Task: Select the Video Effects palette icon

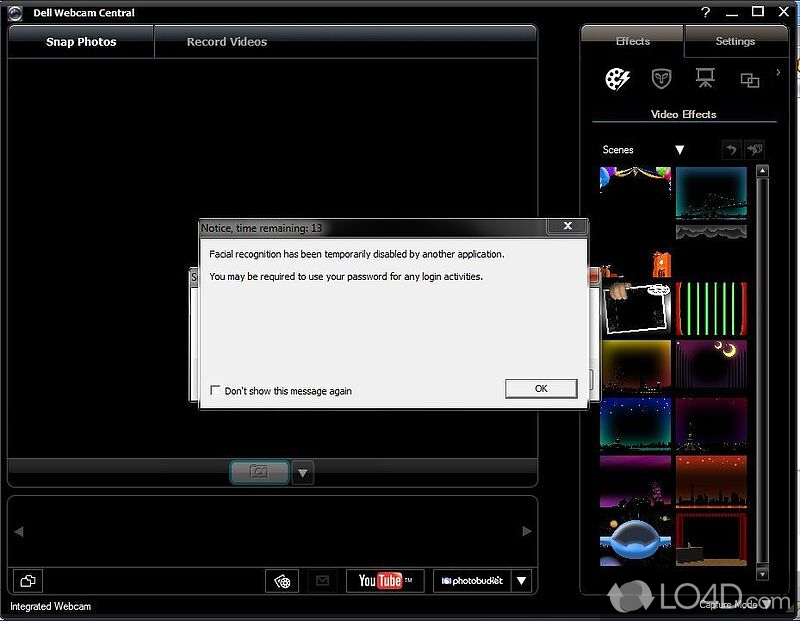Action: coord(618,80)
